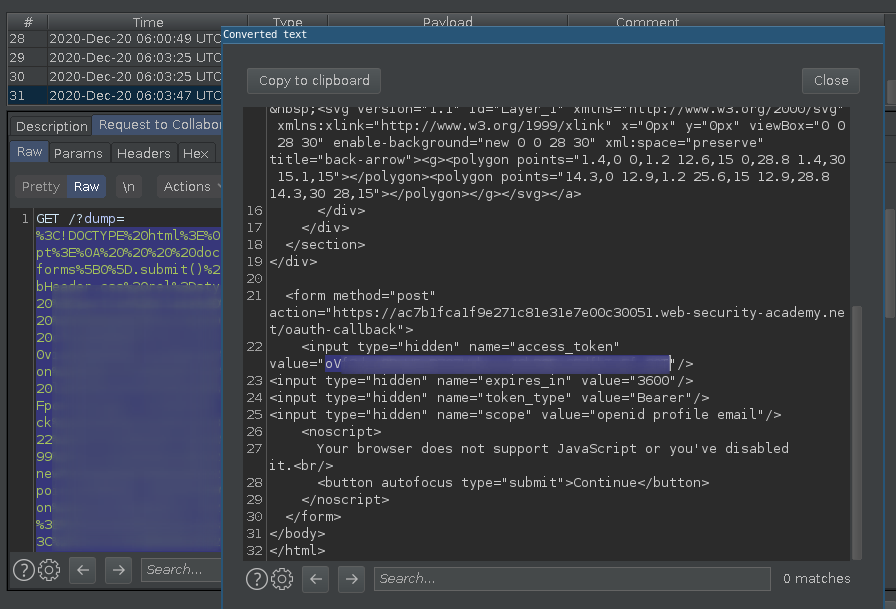Image resolution: width=896 pixels, height=609 pixels.
Task: Click the time 2020-Dec-20 06:00:49 UTC
Action: point(135,39)
